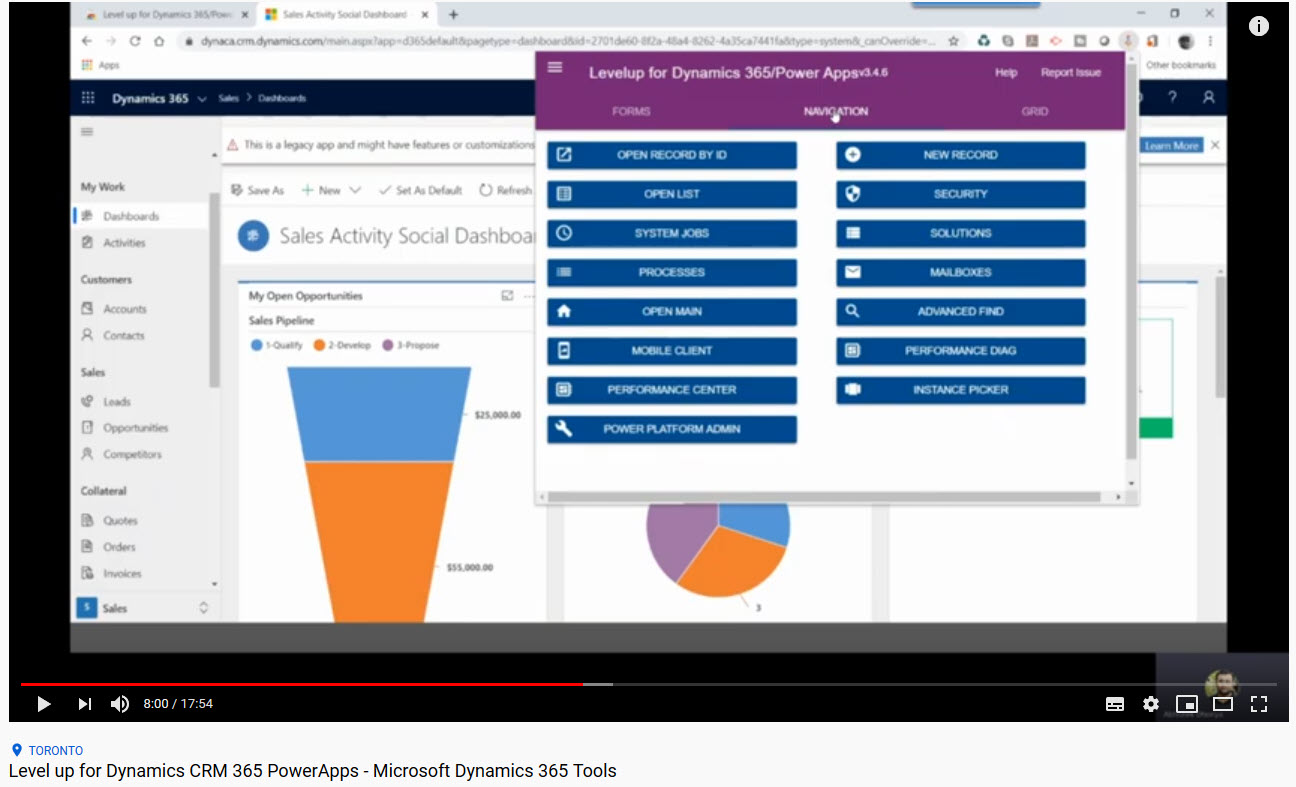Bookmark this page with the star

tap(954, 42)
